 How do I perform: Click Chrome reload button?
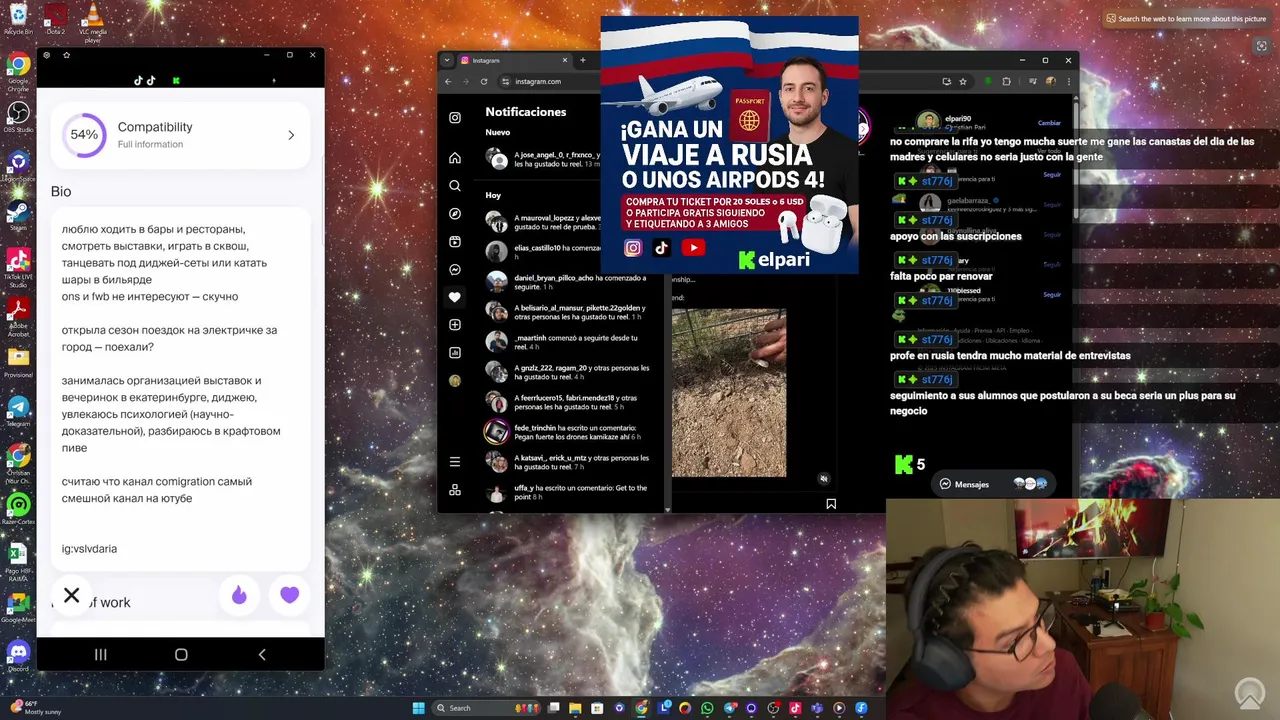pos(484,81)
